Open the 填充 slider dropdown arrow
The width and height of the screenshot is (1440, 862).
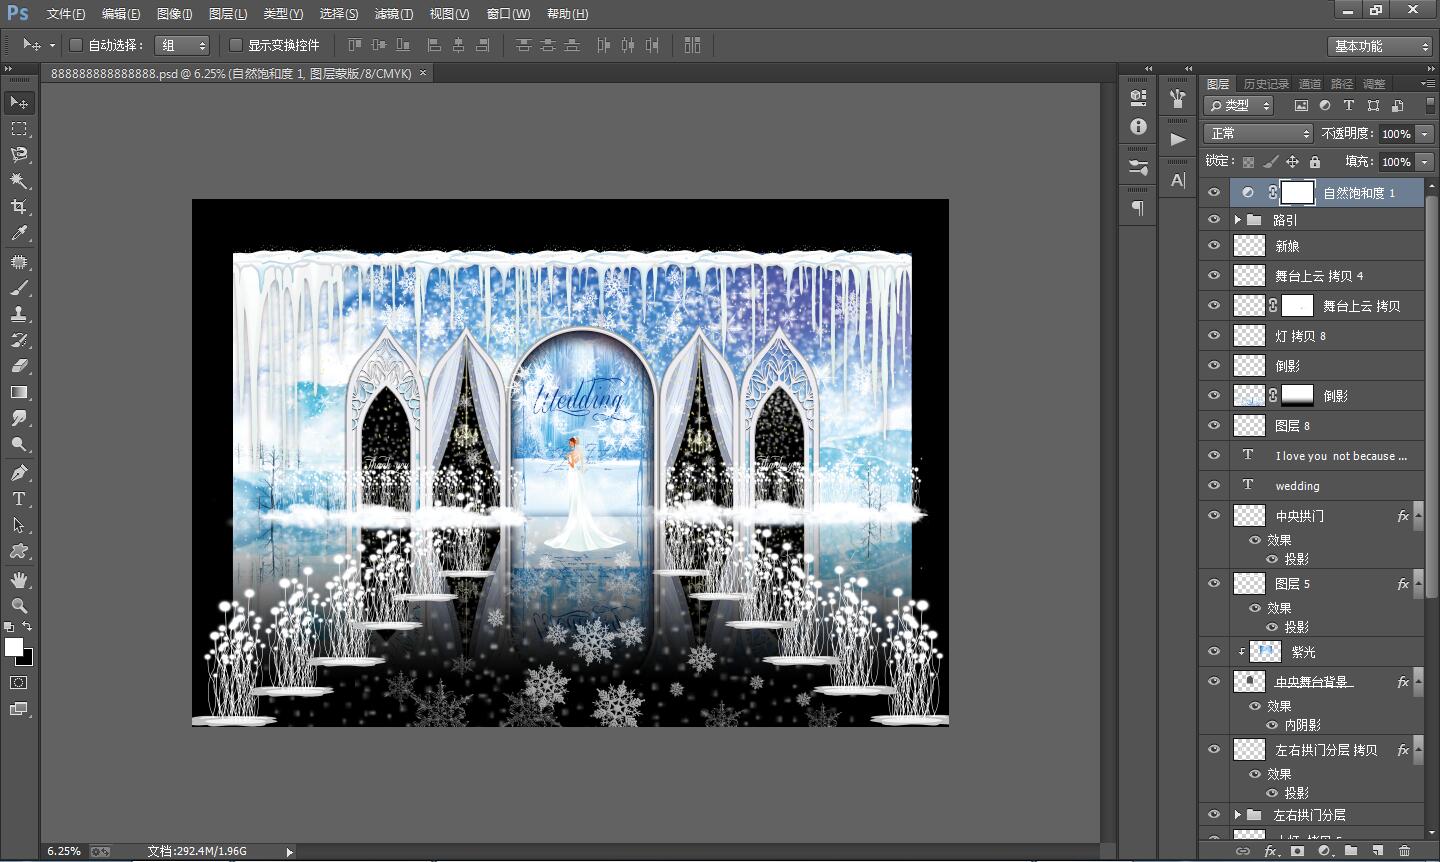[x=1424, y=161]
